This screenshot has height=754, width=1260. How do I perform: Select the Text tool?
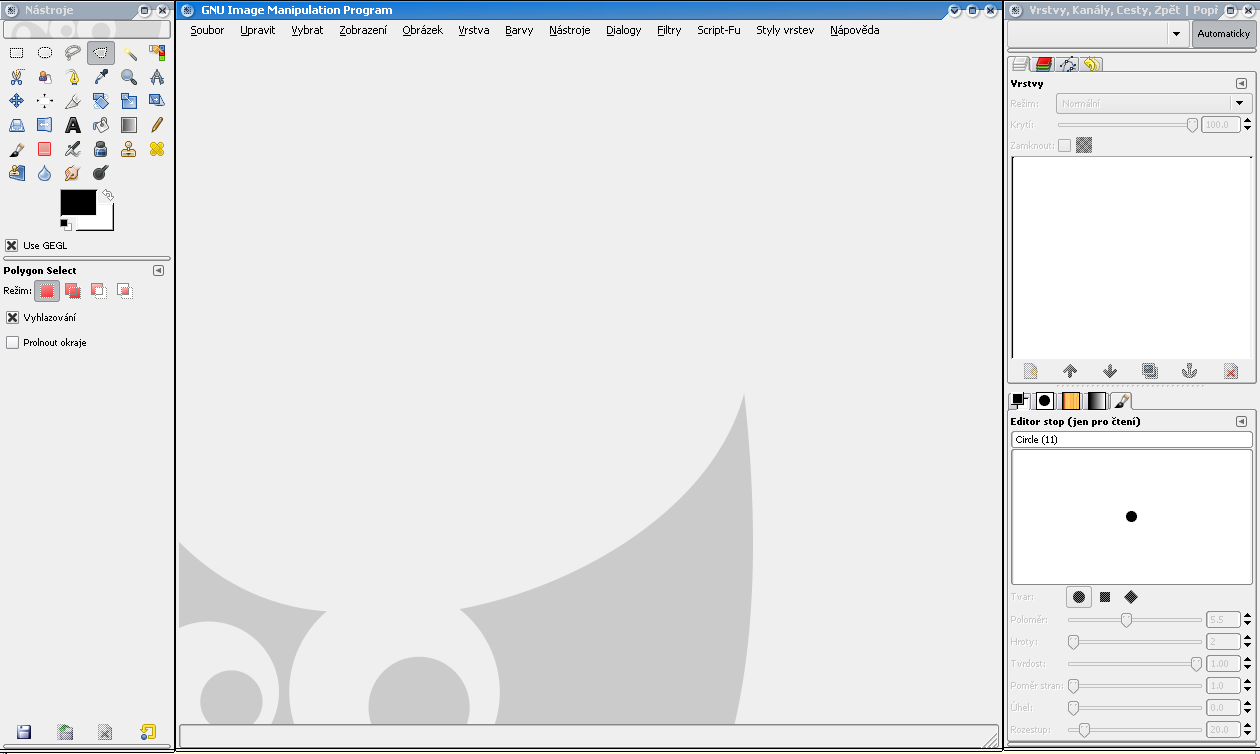(x=73, y=125)
